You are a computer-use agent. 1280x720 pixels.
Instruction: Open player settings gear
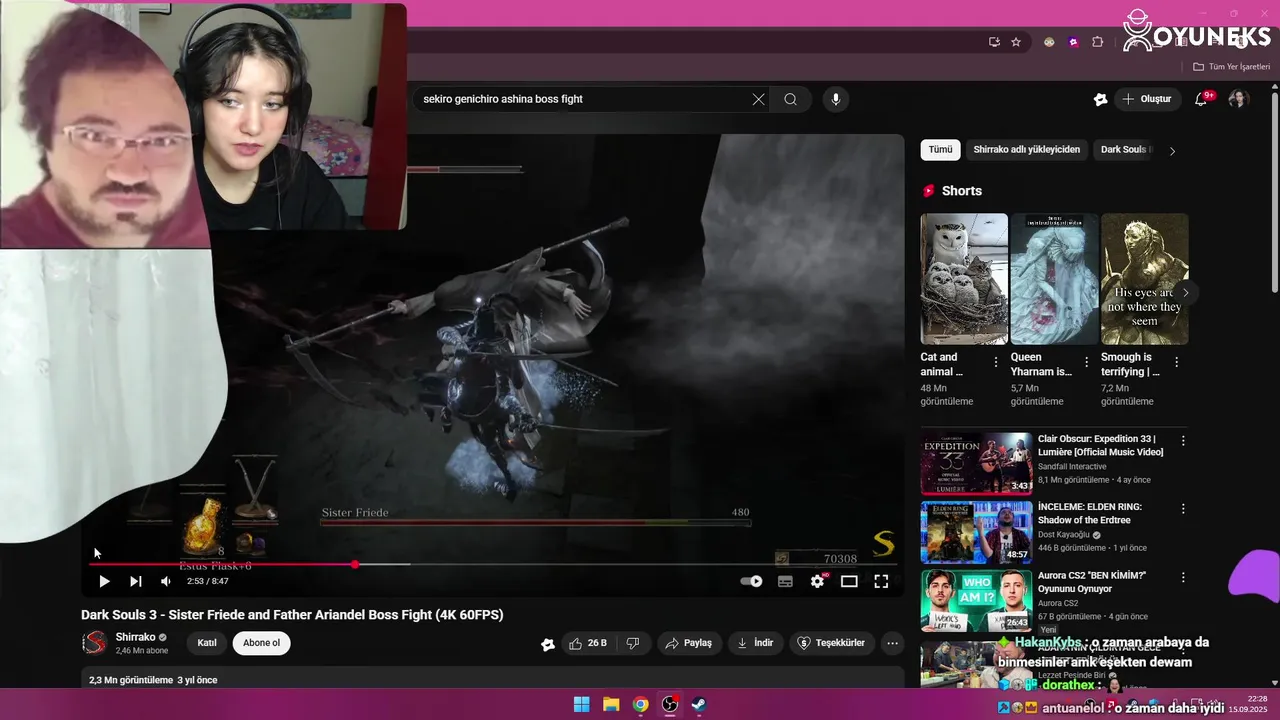point(817,581)
